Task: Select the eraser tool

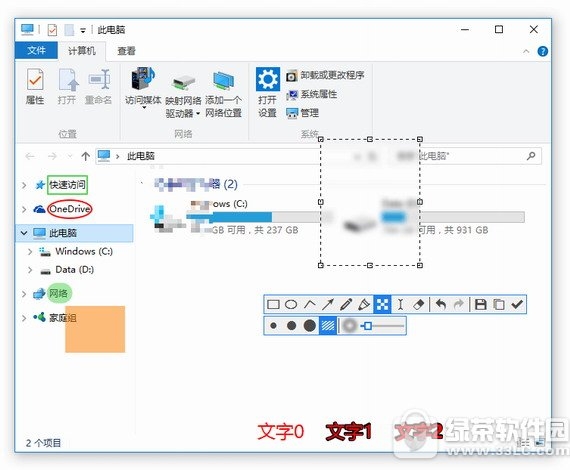Action: (x=418, y=304)
